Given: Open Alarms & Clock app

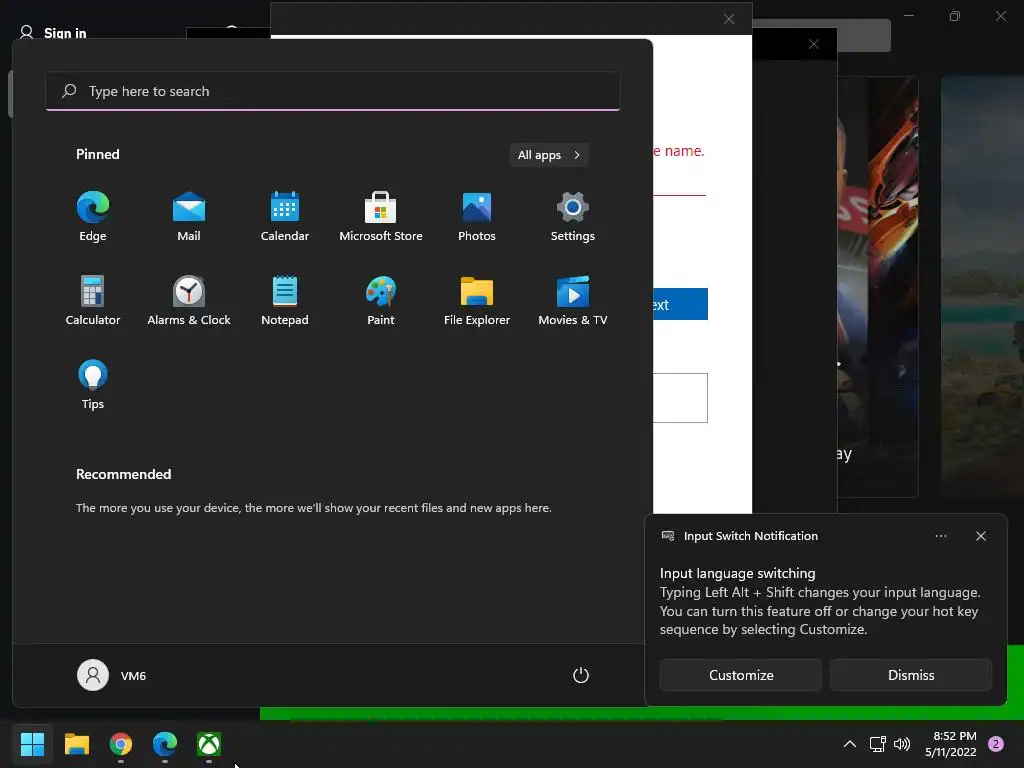Looking at the screenshot, I should pos(189,301).
